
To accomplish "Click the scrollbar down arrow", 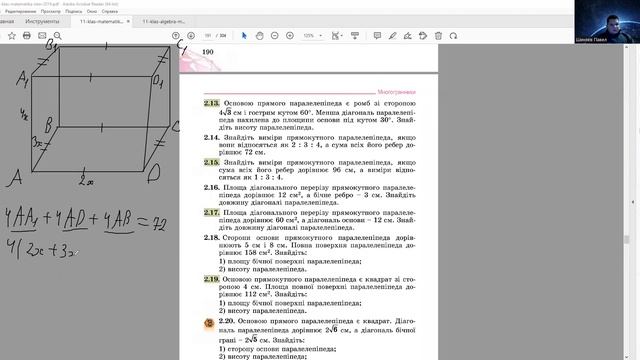I will point(627,357).
